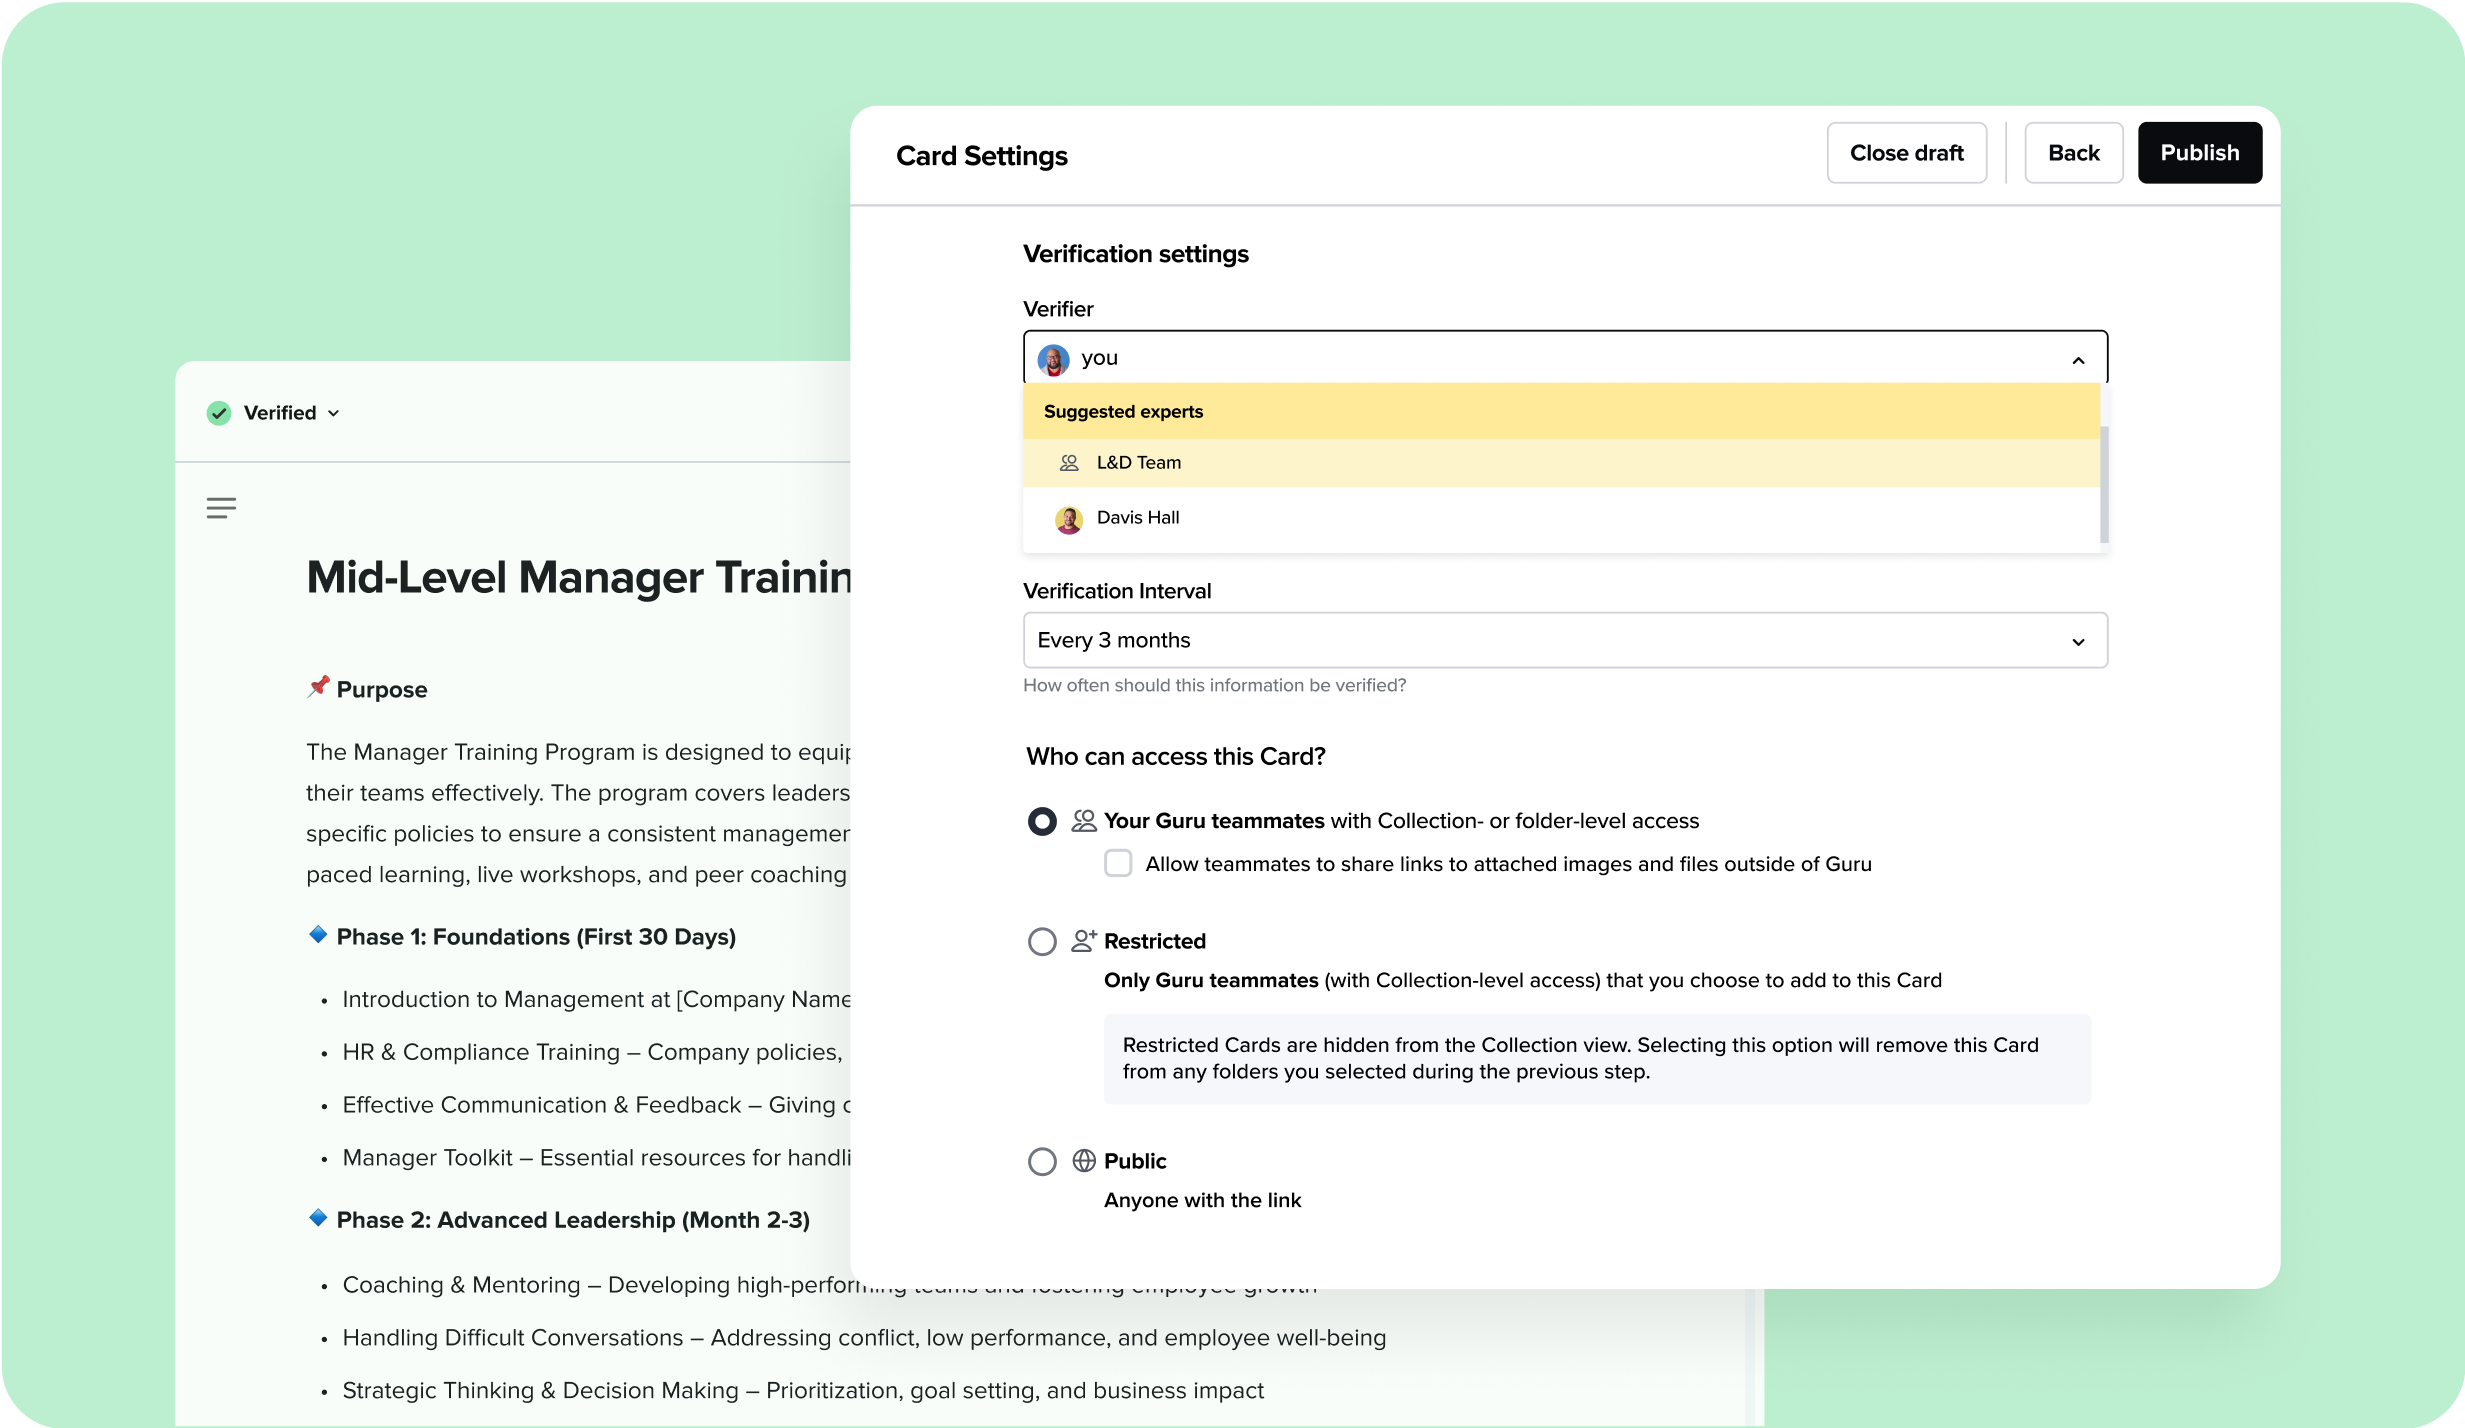2465x1428 pixels.
Task: Click Davis Hall's avatar picture
Action: coord(1069,519)
